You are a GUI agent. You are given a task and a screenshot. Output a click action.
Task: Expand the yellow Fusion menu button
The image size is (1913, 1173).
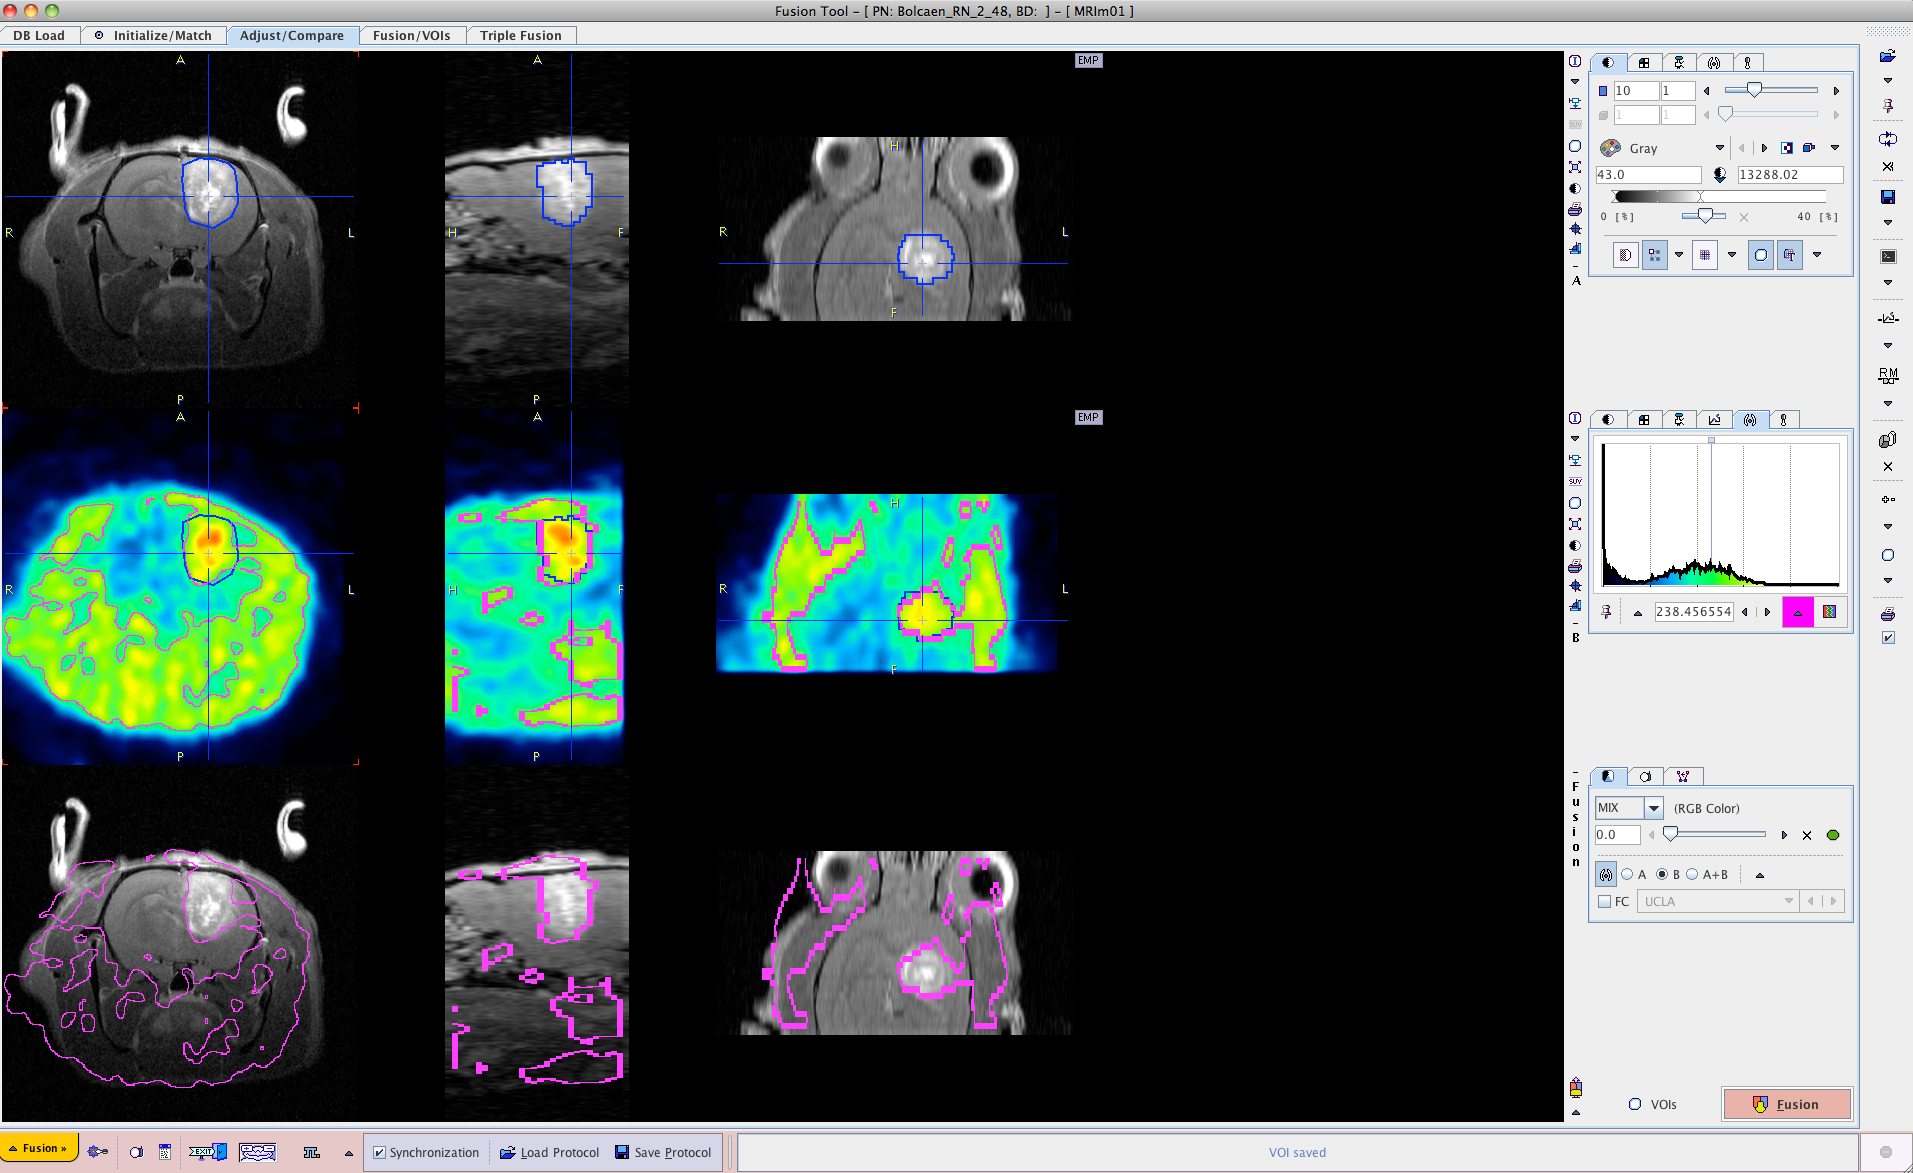[x=39, y=1148]
